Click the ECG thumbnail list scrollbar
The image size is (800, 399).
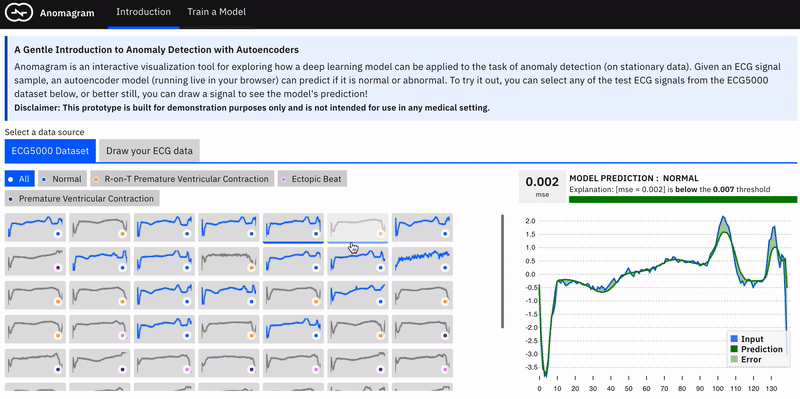click(x=503, y=271)
